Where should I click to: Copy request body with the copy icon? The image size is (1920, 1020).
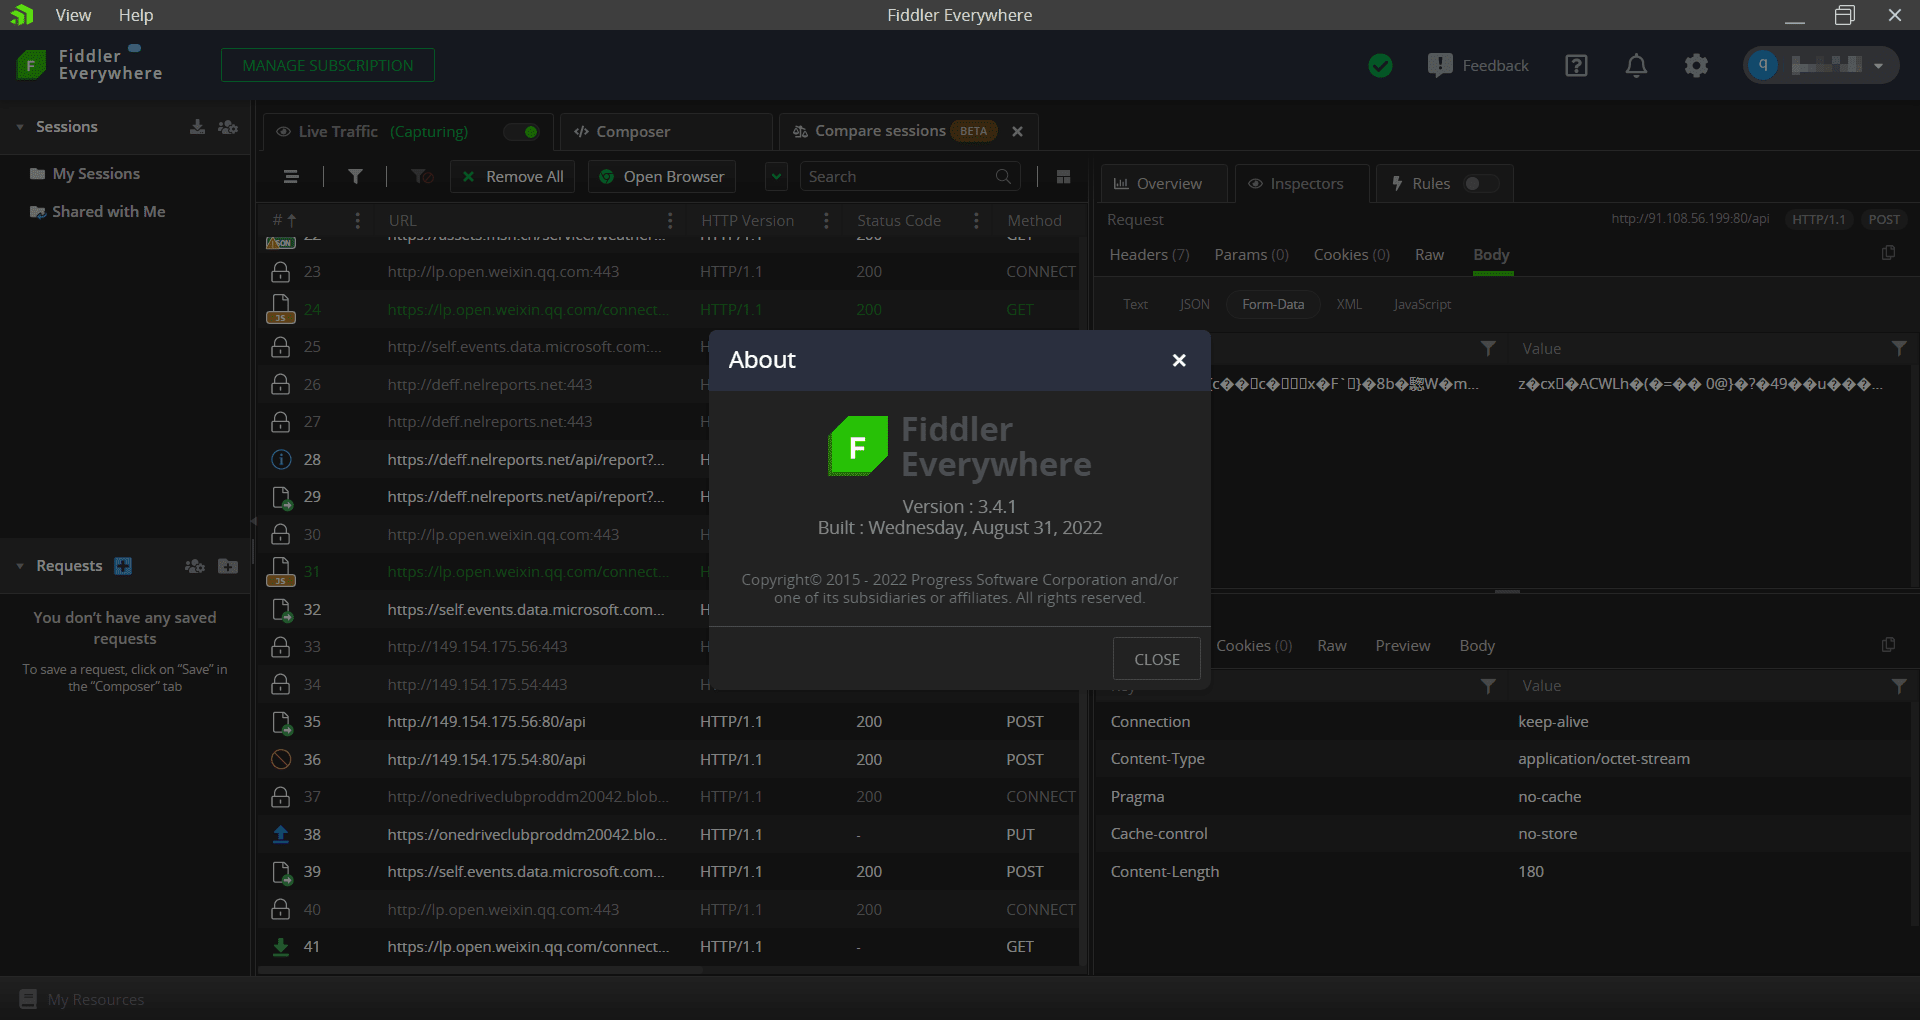[1888, 253]
